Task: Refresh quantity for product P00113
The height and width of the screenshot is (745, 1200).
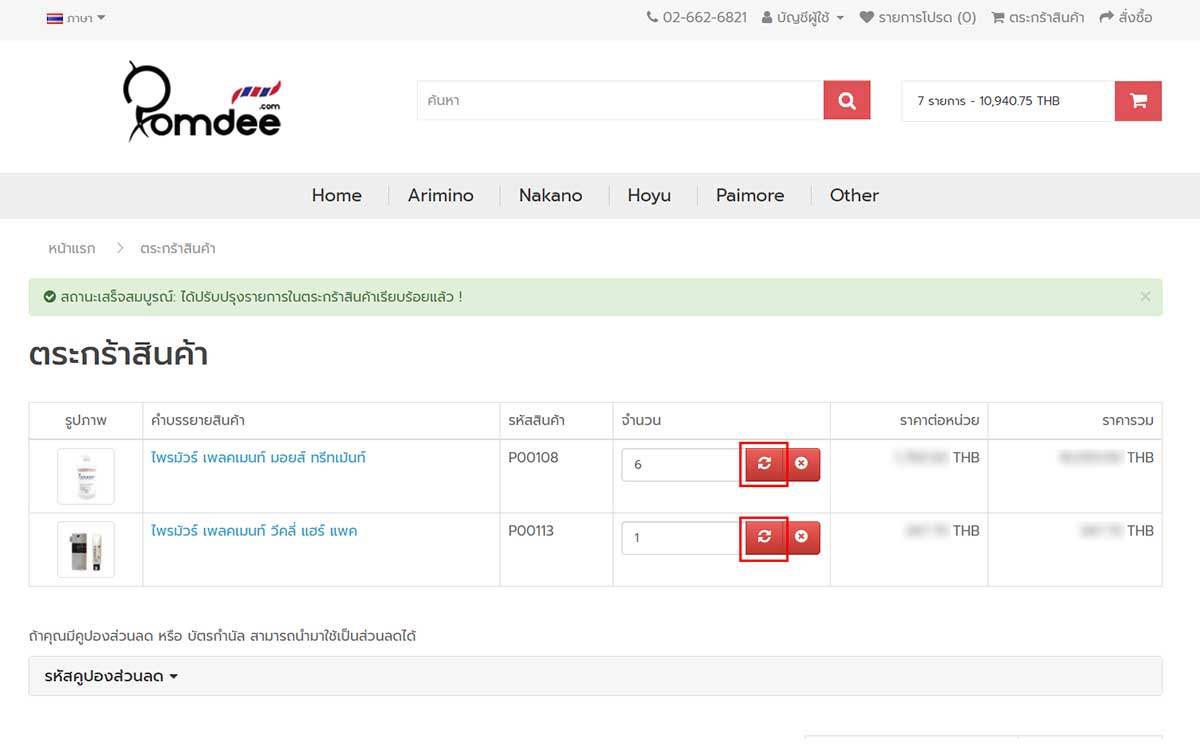Action: 764,537
